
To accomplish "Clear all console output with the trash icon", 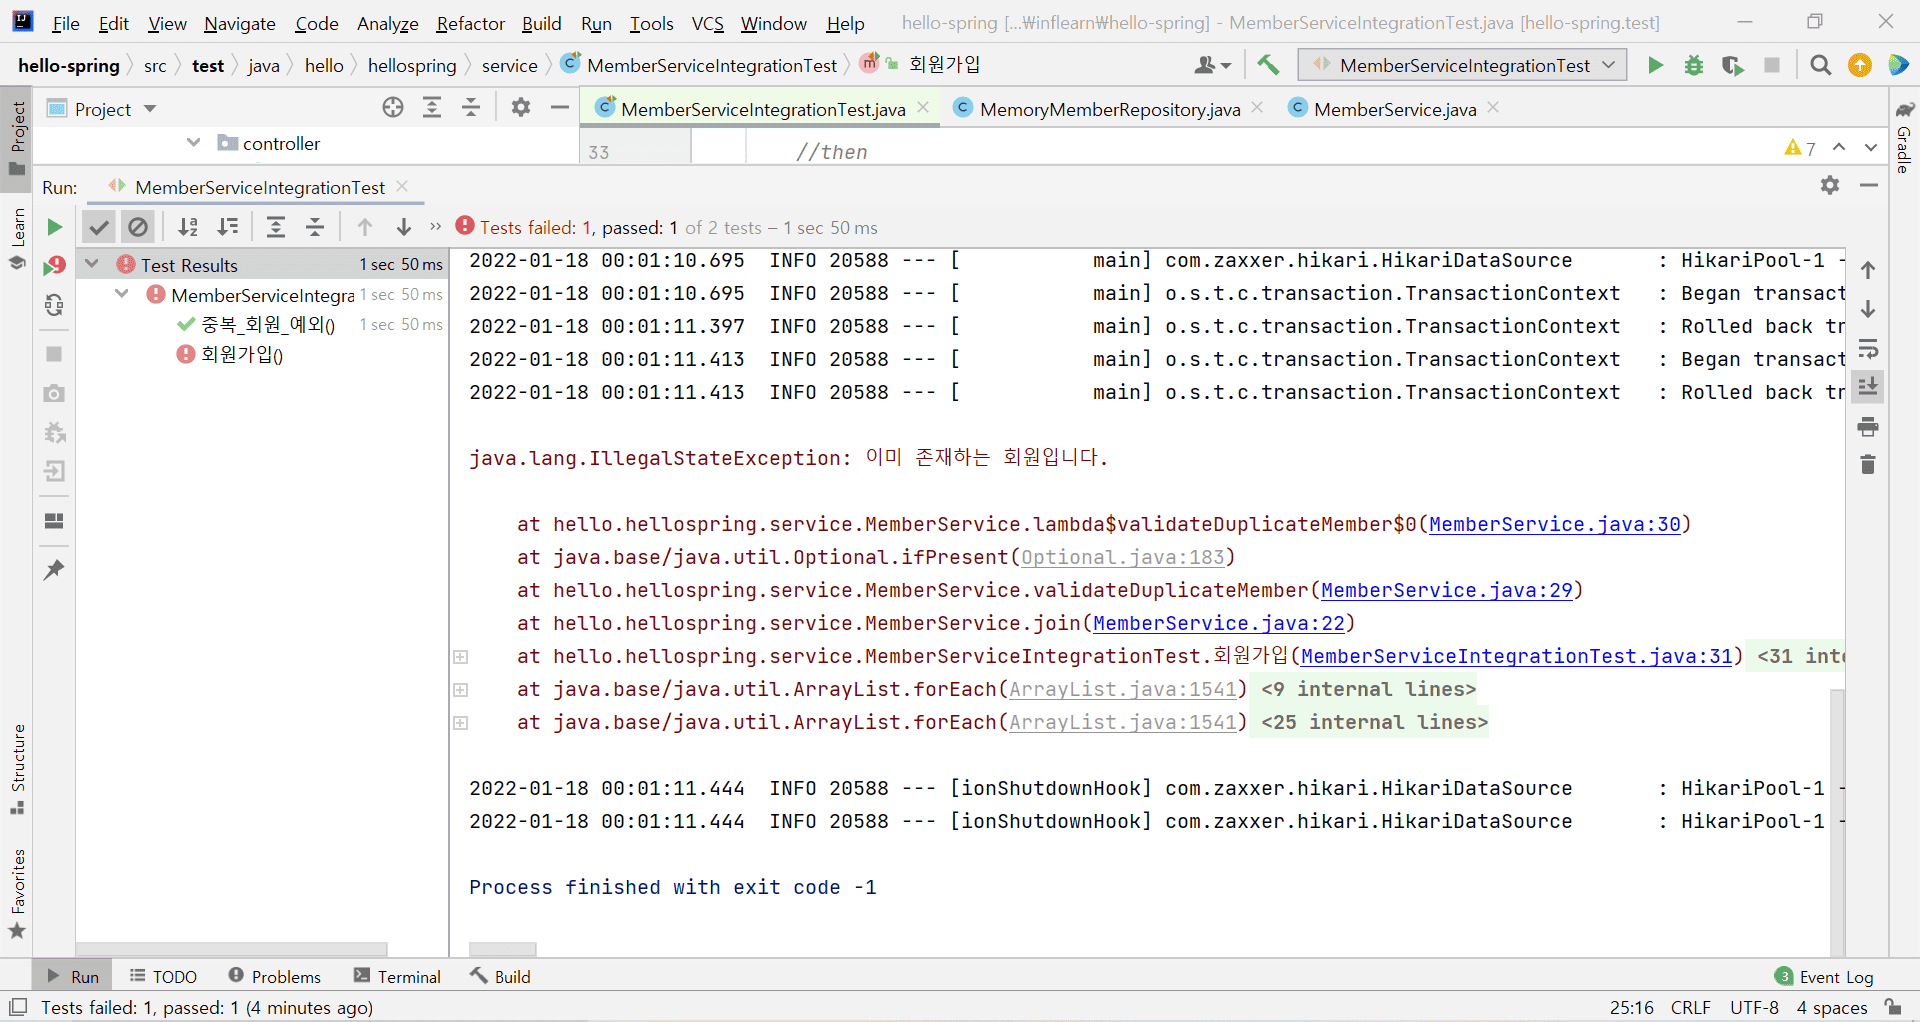I will 1868,465.
